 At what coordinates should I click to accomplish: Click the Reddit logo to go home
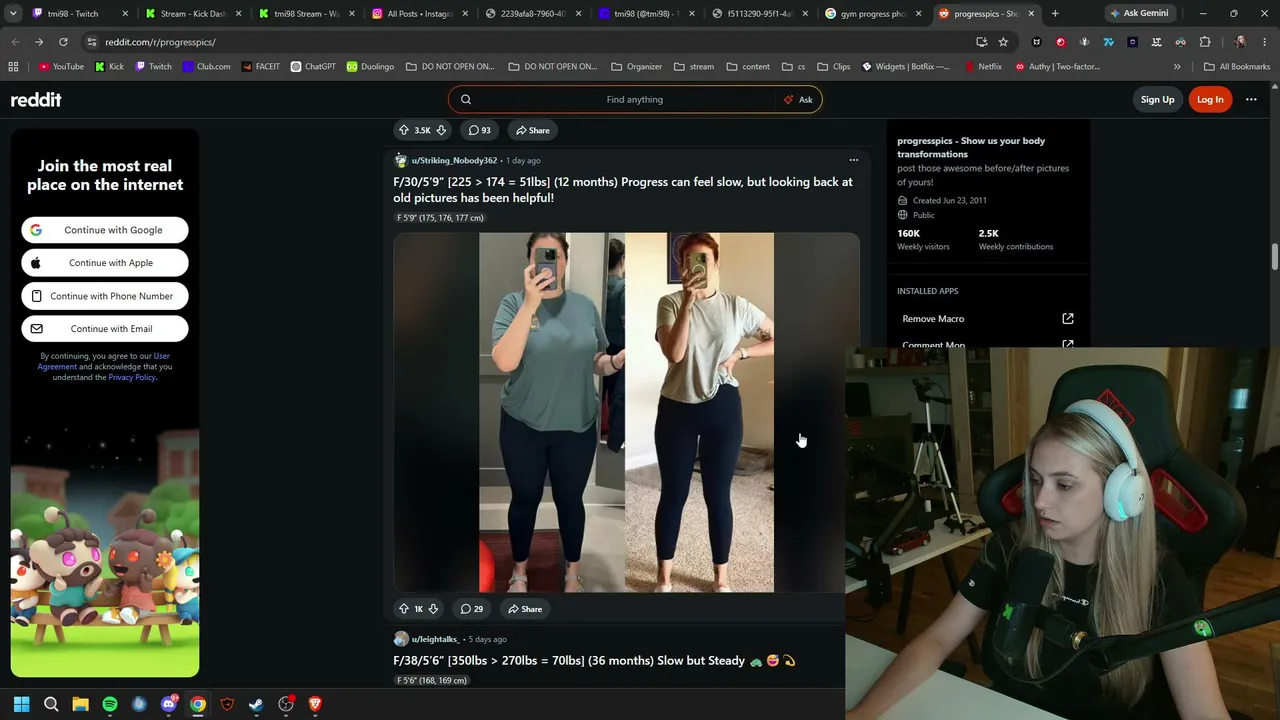tap(36, 100)
